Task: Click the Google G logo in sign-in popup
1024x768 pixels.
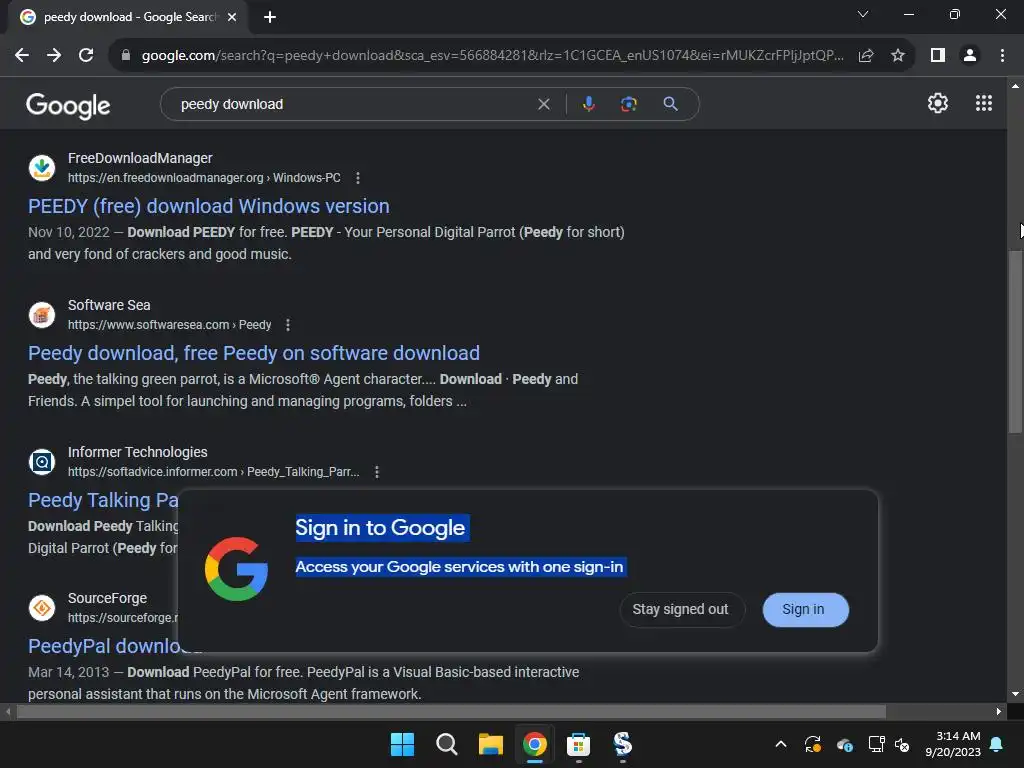Action: pyautogui.click(x=236, y=569)
